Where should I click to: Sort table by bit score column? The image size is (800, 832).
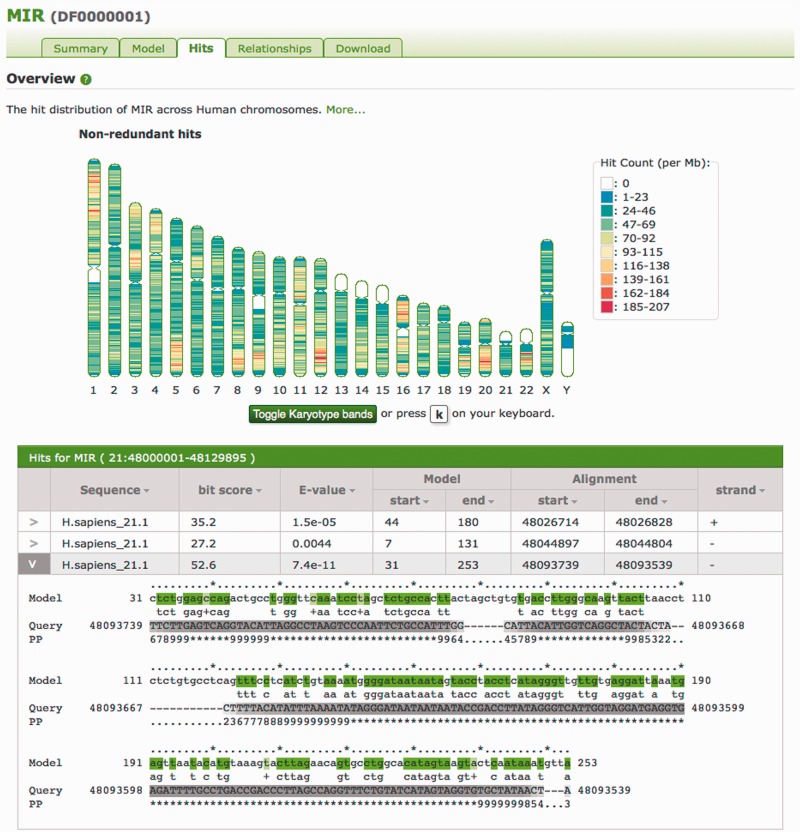230,490
